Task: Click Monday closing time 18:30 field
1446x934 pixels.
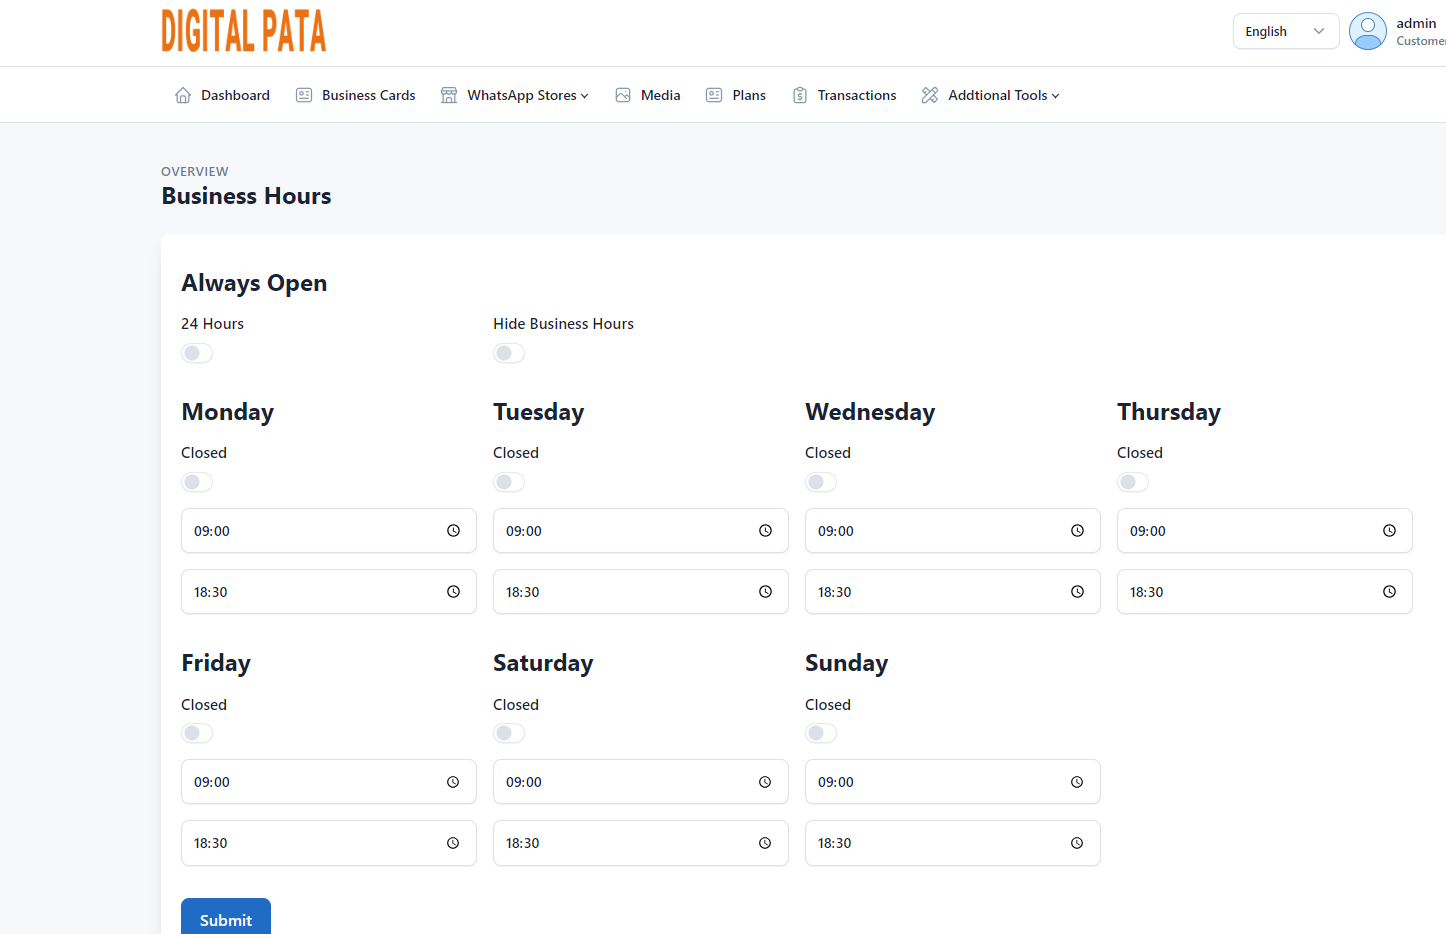Action: (329, 592)
